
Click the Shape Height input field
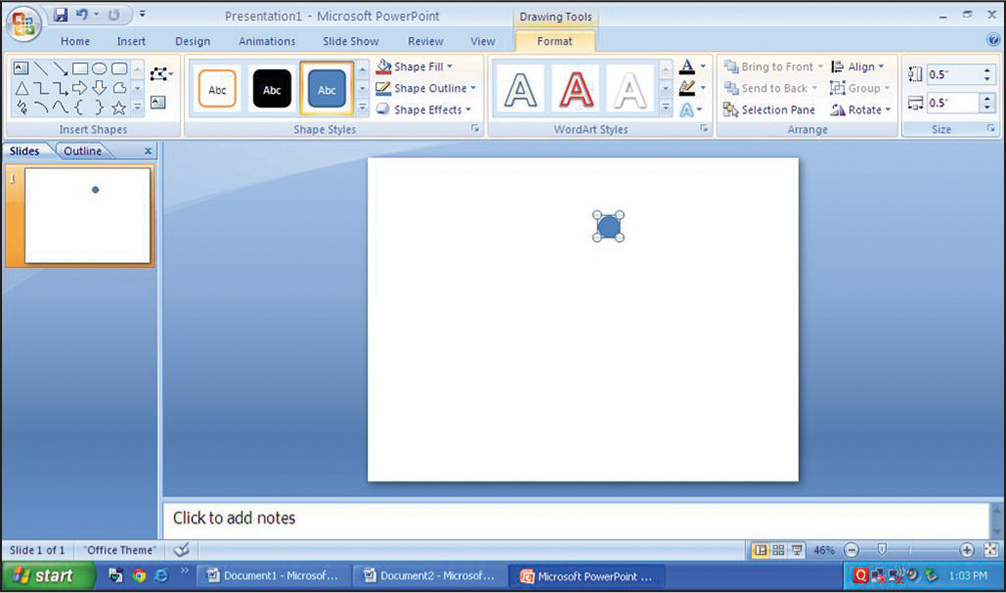click(953, 74)
